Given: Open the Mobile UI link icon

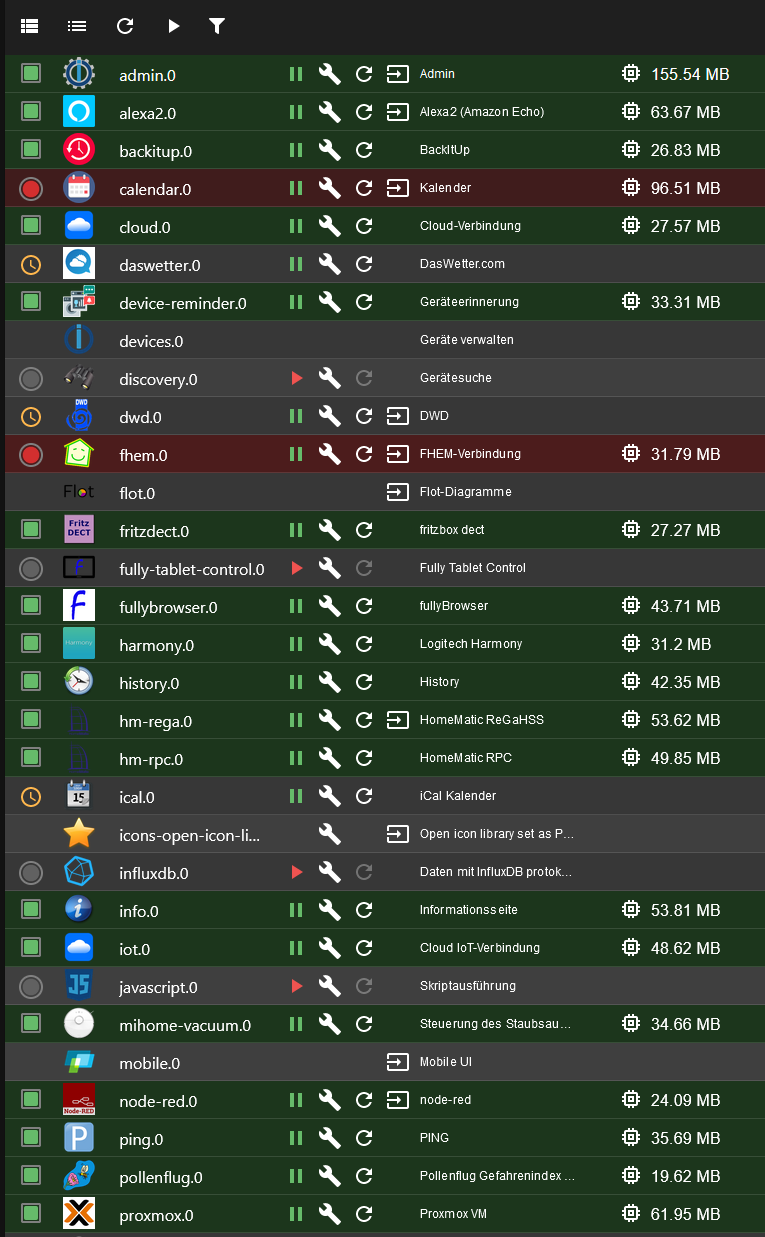Looking at the screenshot, I should click(x=398, y=1062).
